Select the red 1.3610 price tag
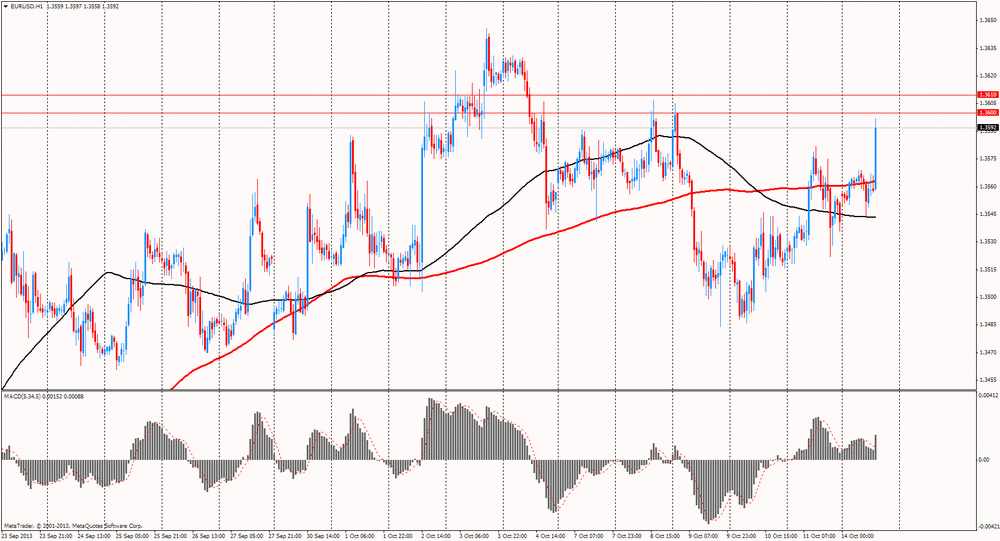This screenshot has width=1000, height=541. [x=987, y=94]
